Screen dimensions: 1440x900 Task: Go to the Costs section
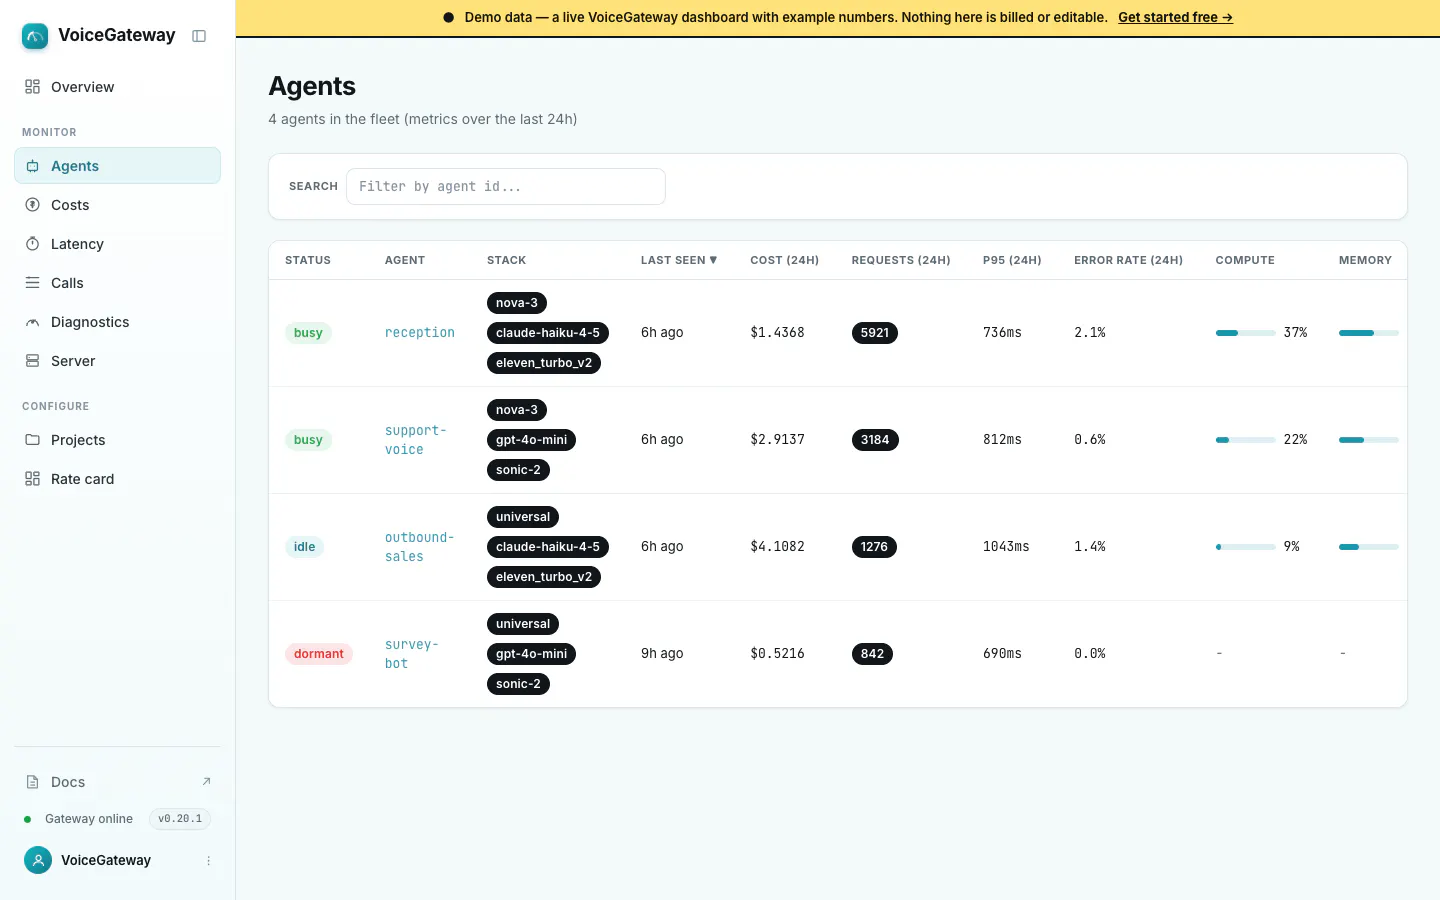(x=117, y=205)
